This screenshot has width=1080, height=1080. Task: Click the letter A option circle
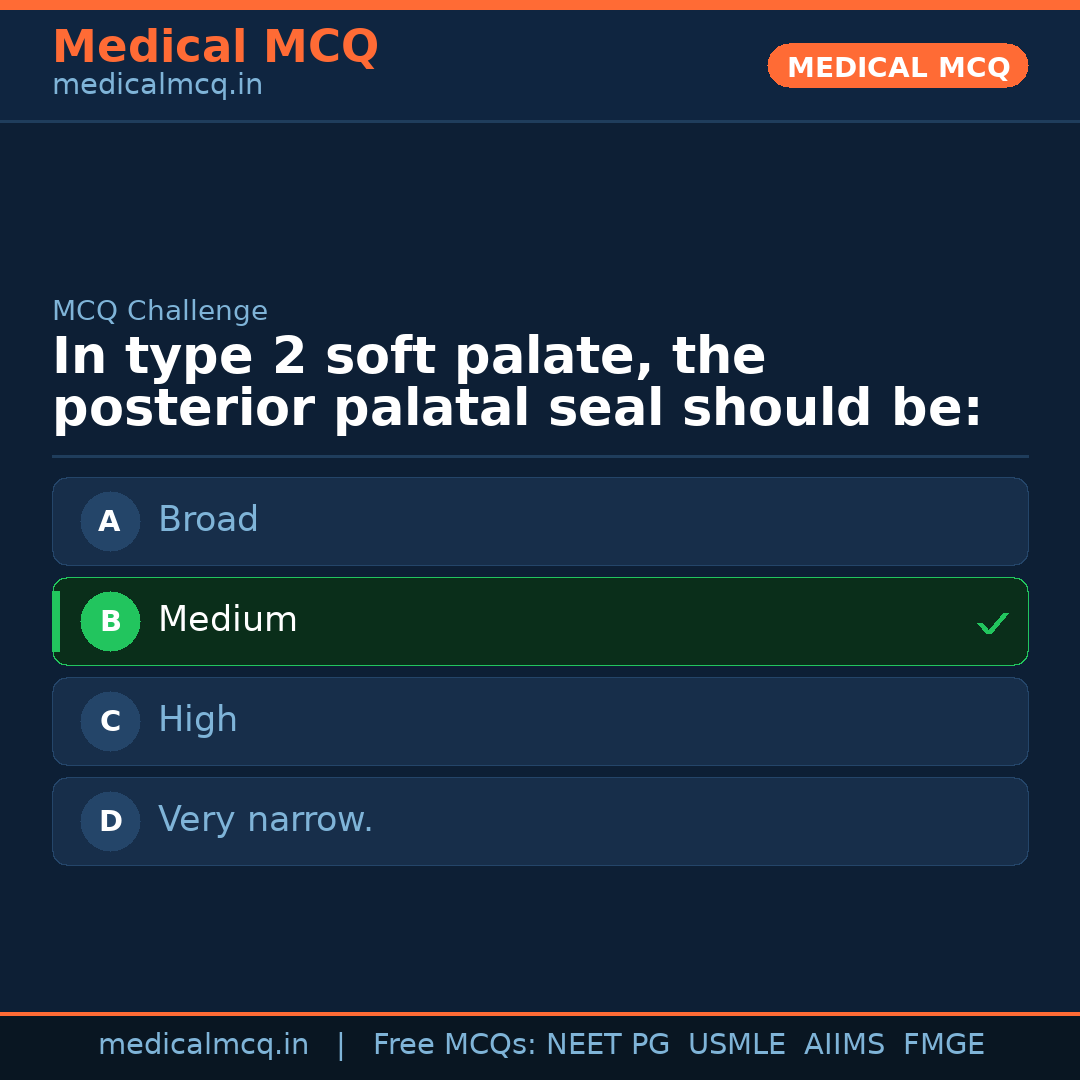tap(110, 521)
